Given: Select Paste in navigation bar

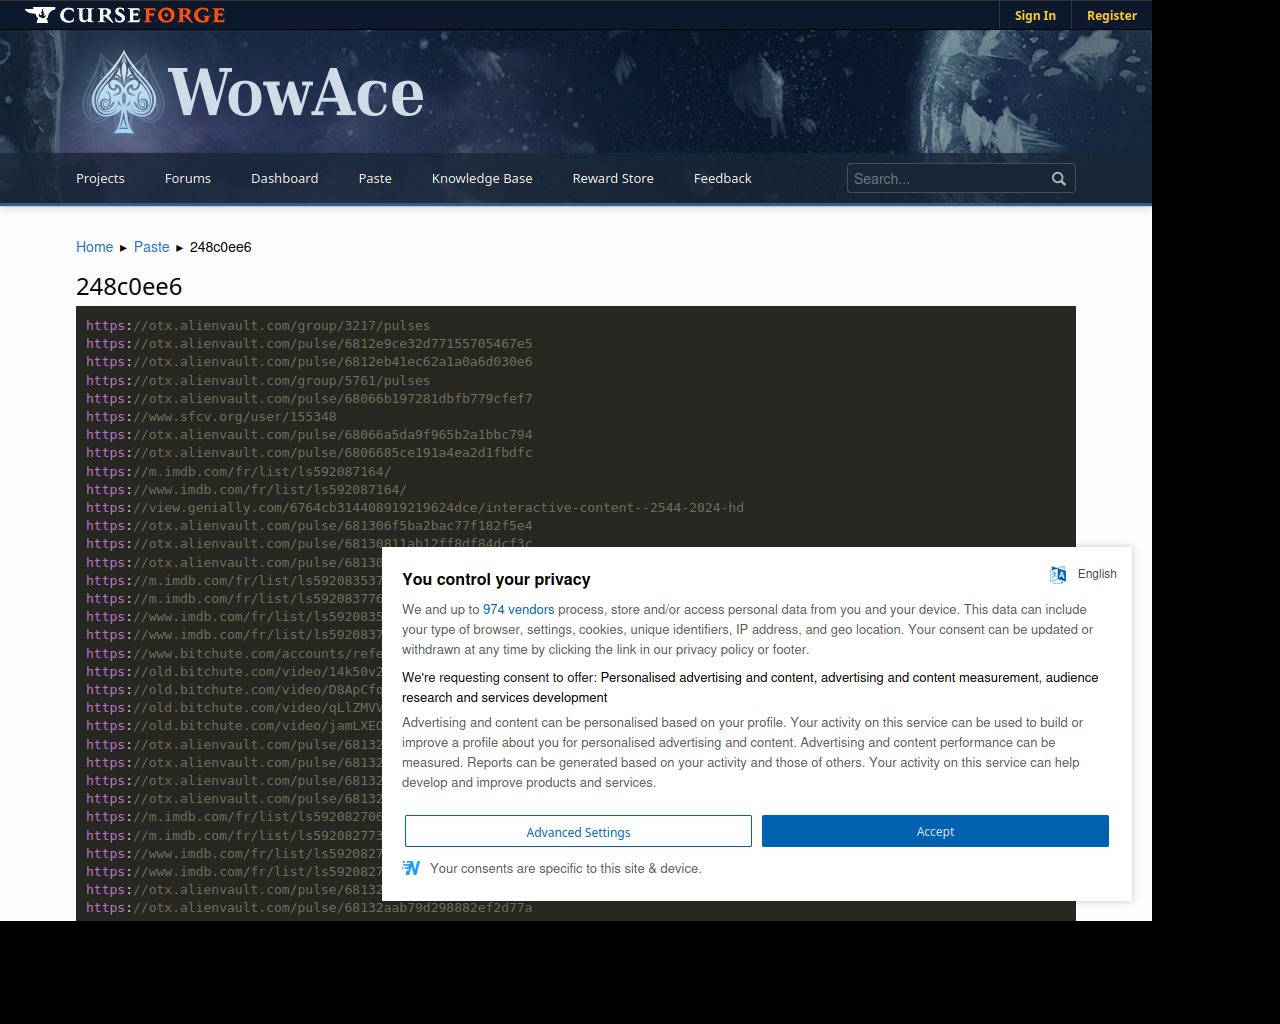Looking at the screenshot, I should (375, 179).
